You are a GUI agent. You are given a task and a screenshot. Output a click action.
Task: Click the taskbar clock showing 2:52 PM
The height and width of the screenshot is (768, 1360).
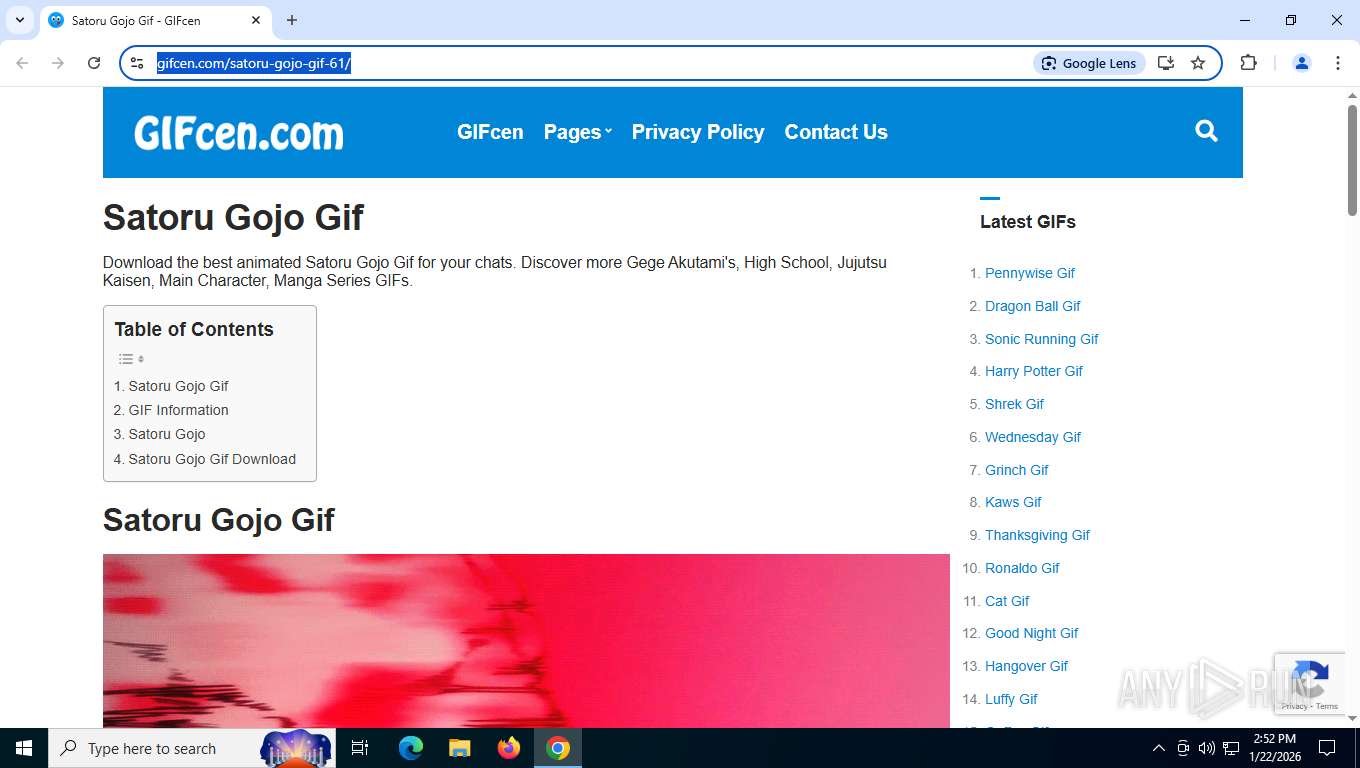pos(1274,748)
